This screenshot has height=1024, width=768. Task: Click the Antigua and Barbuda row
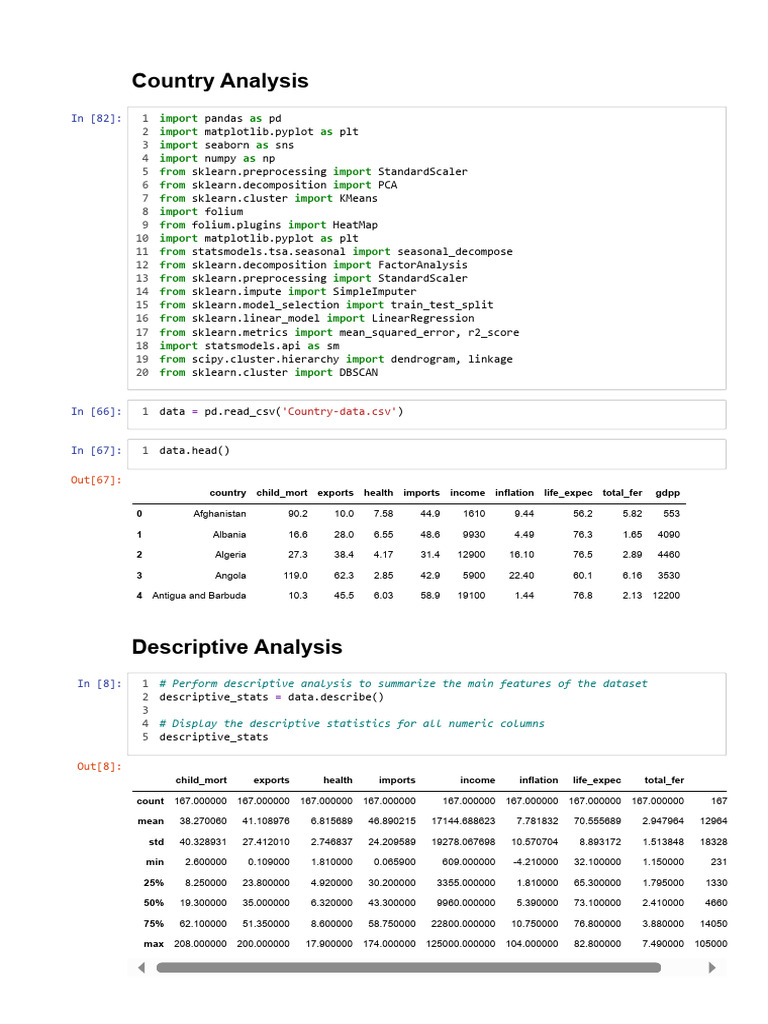point(409,596)
